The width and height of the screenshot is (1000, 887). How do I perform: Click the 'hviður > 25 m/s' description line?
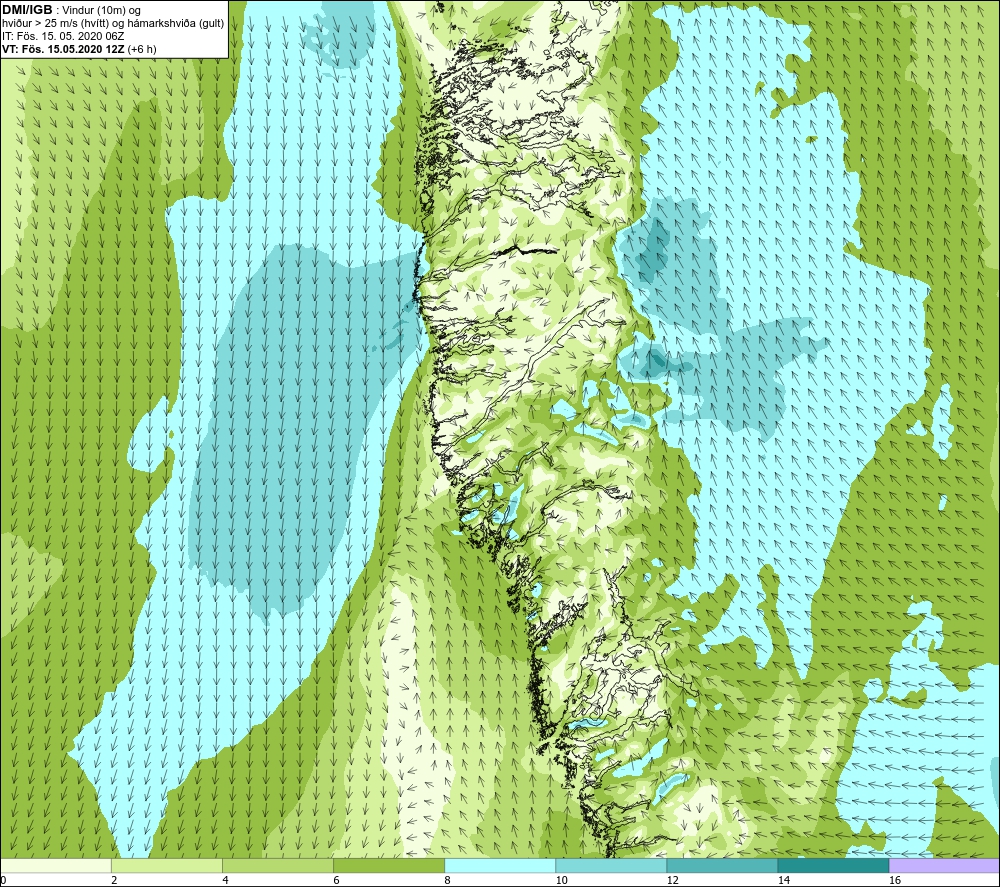coord(113,23)
